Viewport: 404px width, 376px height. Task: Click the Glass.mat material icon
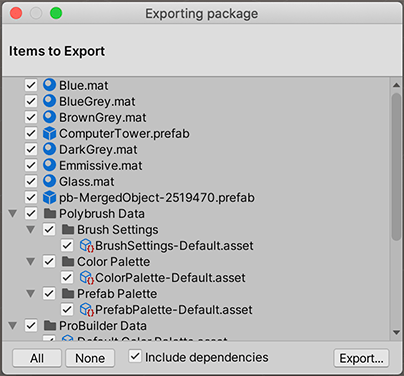49,181
